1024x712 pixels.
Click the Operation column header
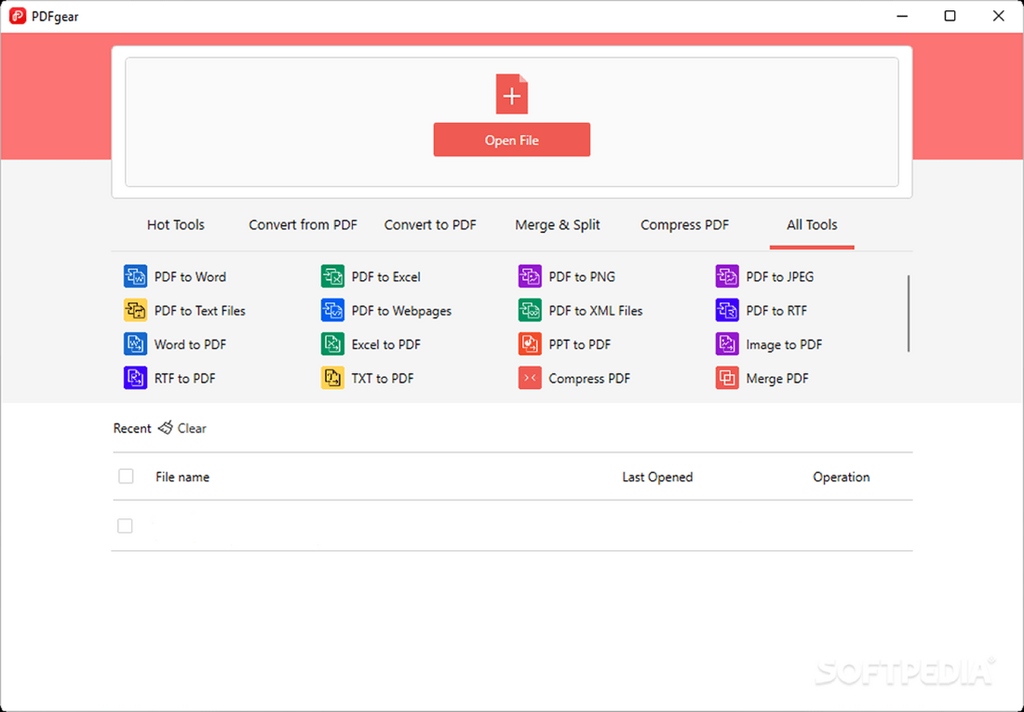click(x=841, y=477)
